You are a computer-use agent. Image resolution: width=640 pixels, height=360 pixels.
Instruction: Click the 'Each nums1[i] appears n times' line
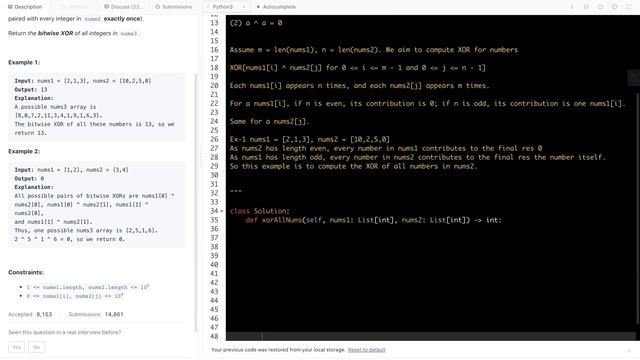360,85
